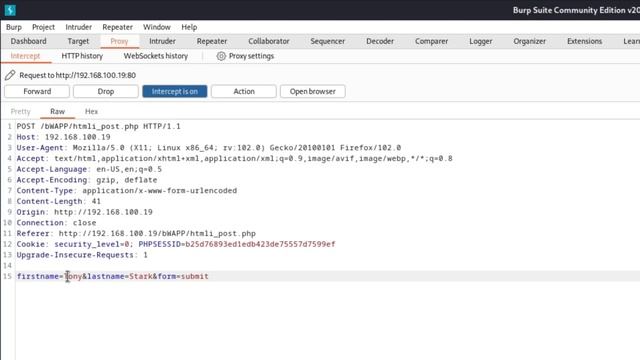Switch to the Target tab
640x360 pixels.
click(78, 41)
